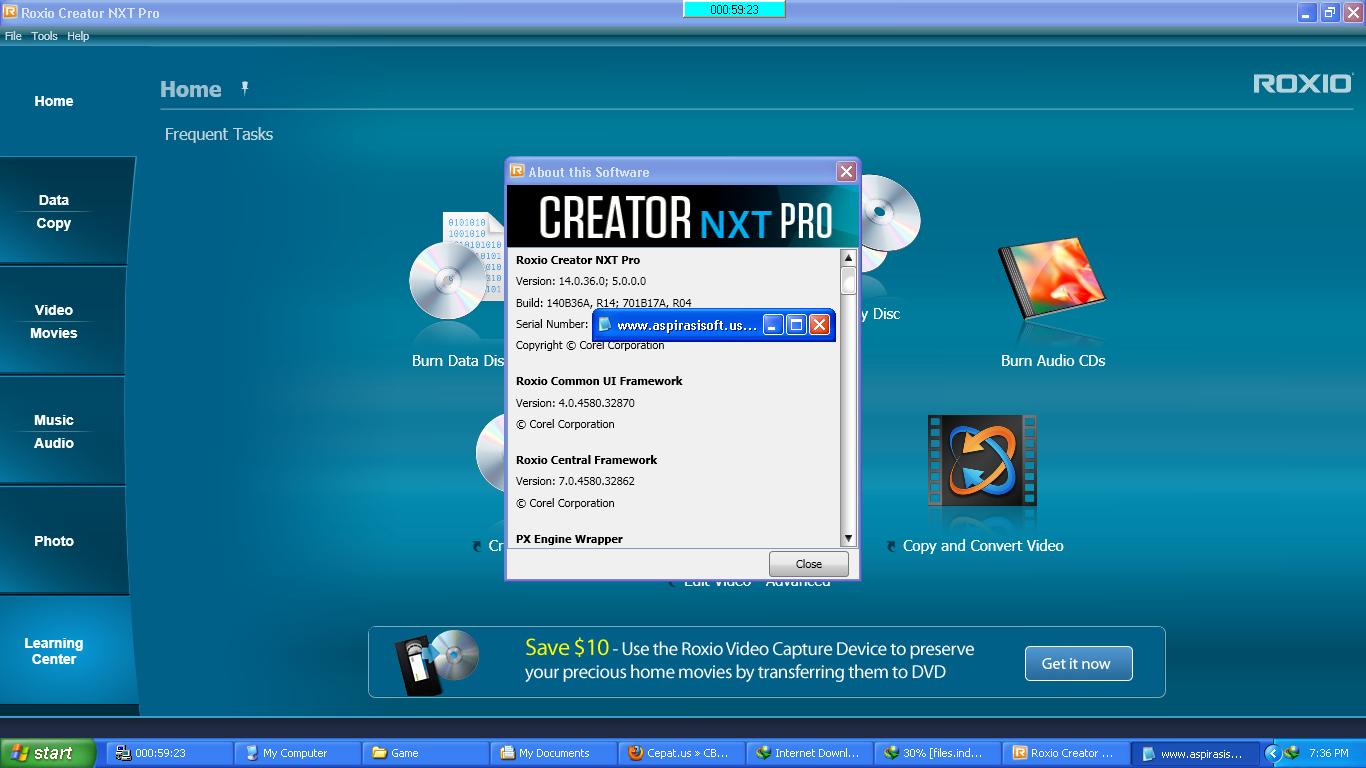The image size is (1366, 768).
Task: Click the Copy and Convert Video label
Action: point(983,546)
